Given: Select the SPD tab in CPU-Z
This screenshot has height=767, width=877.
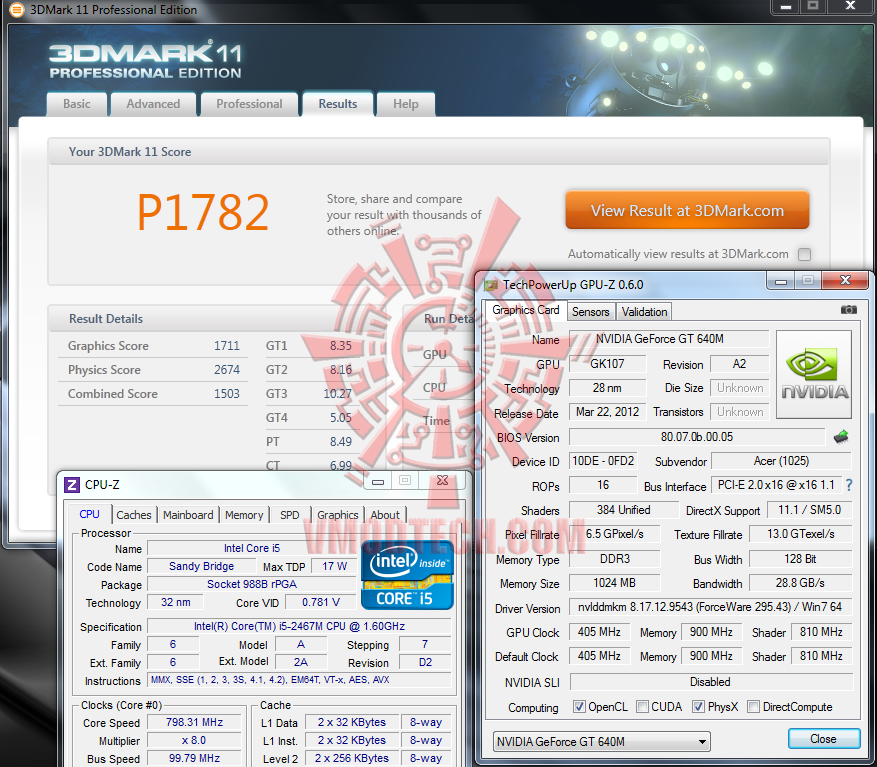Looking at the screenshot, I should [290, 515].
